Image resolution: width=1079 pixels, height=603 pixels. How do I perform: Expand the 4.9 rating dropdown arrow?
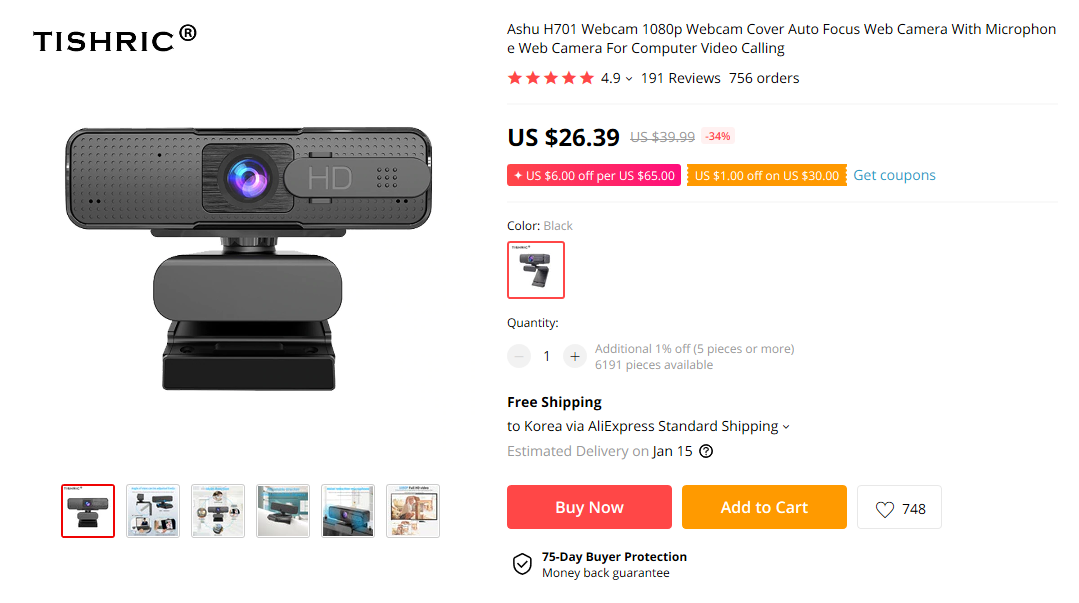pyautogui.click(x=629, y=79)
